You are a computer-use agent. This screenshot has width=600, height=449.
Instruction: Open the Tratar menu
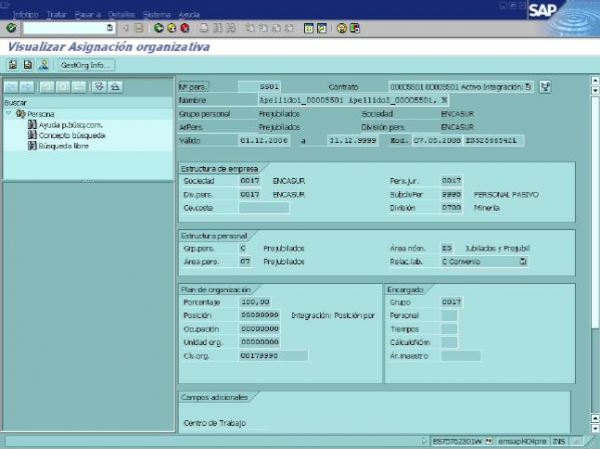(x=56, y=15)
